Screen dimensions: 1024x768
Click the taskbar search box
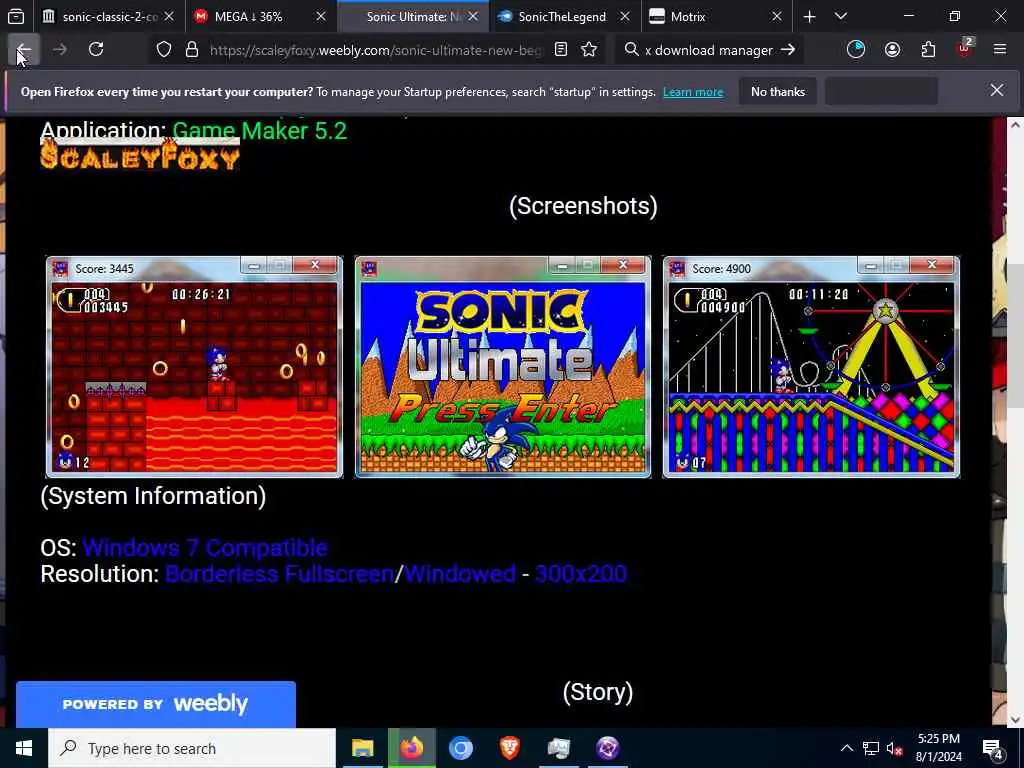(191, 748)
